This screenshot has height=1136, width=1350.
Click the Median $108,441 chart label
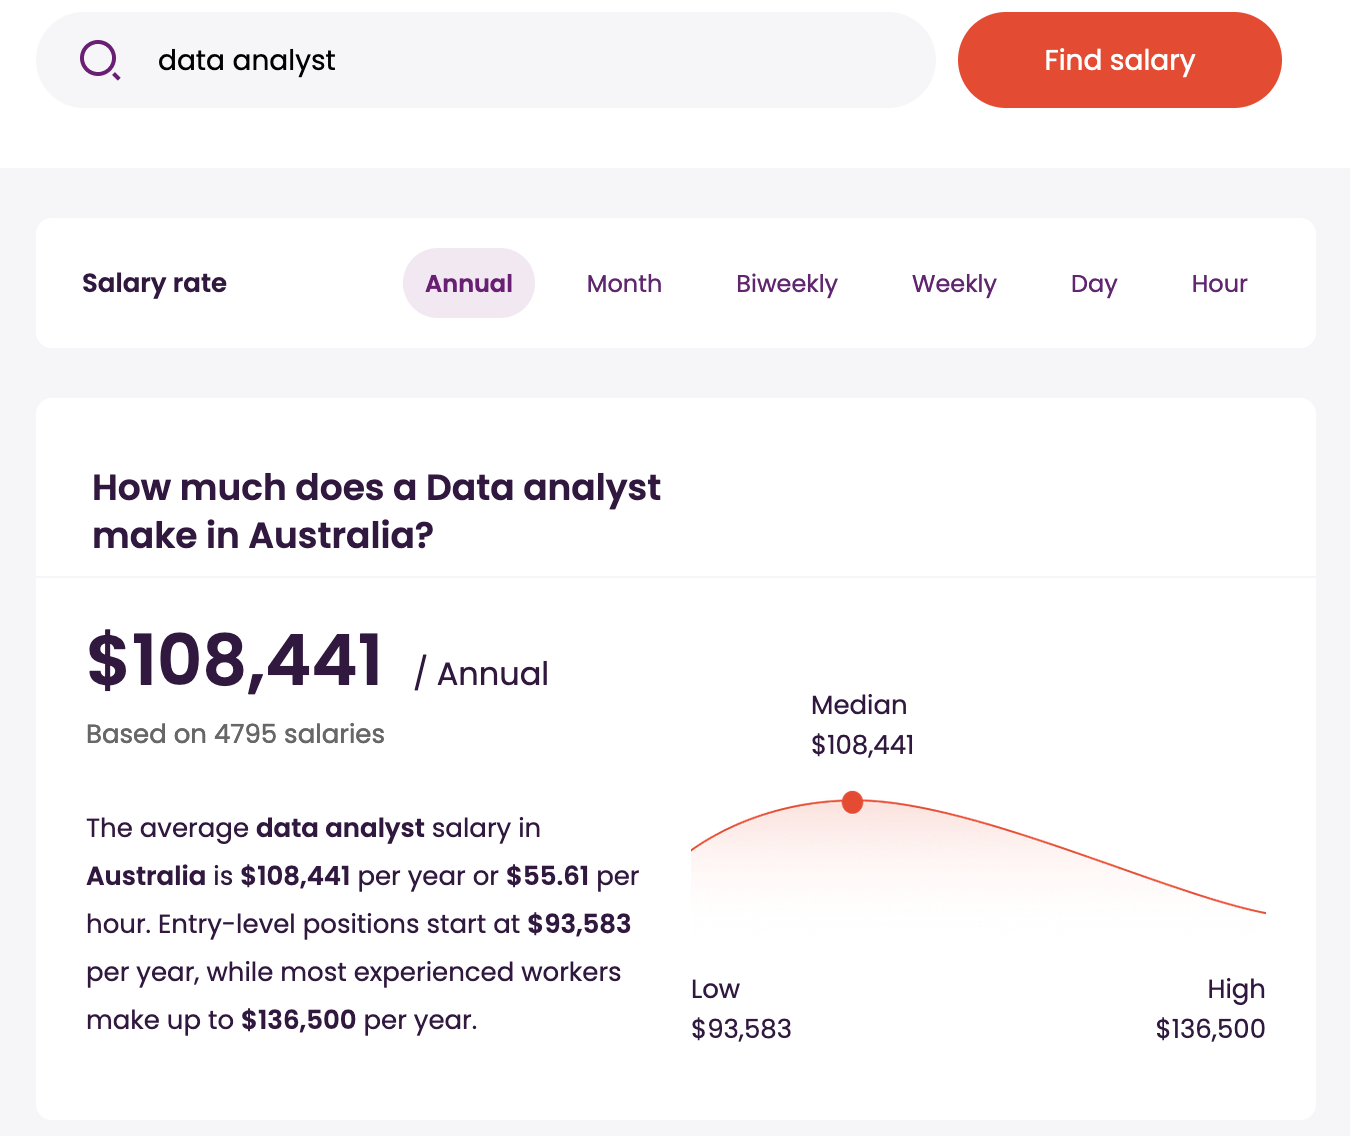click(862, 725)
